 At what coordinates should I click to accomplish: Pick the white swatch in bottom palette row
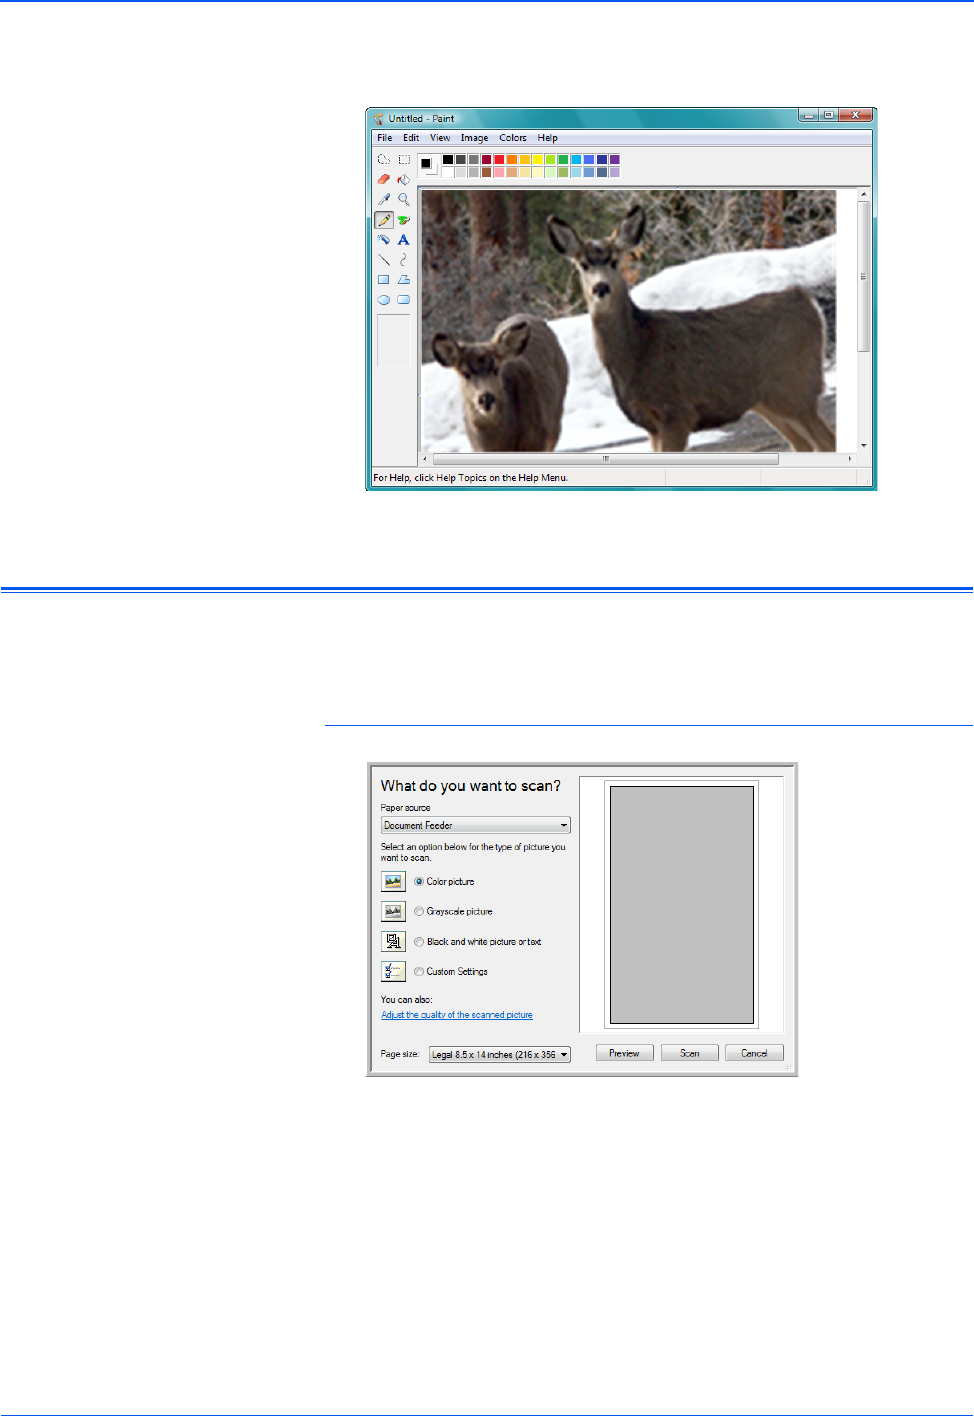448,172
